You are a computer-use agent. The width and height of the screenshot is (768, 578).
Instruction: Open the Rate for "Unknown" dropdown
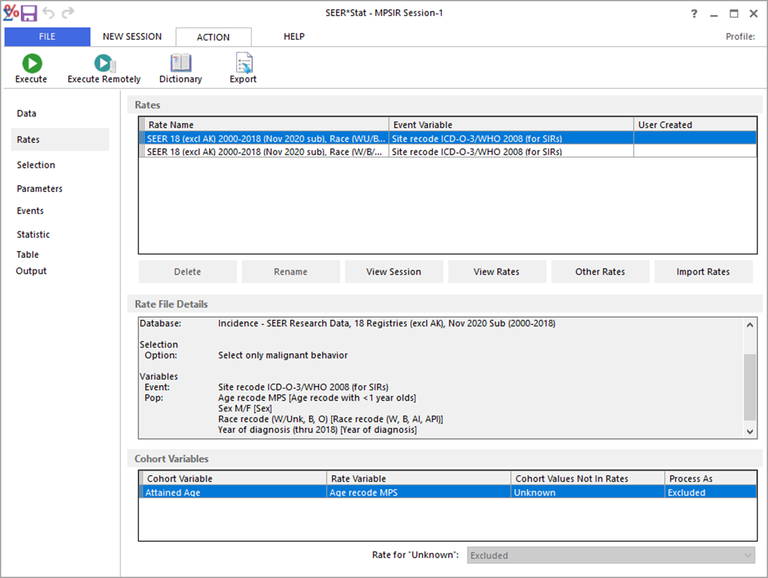pyautogui.click(x=610, y=555)
